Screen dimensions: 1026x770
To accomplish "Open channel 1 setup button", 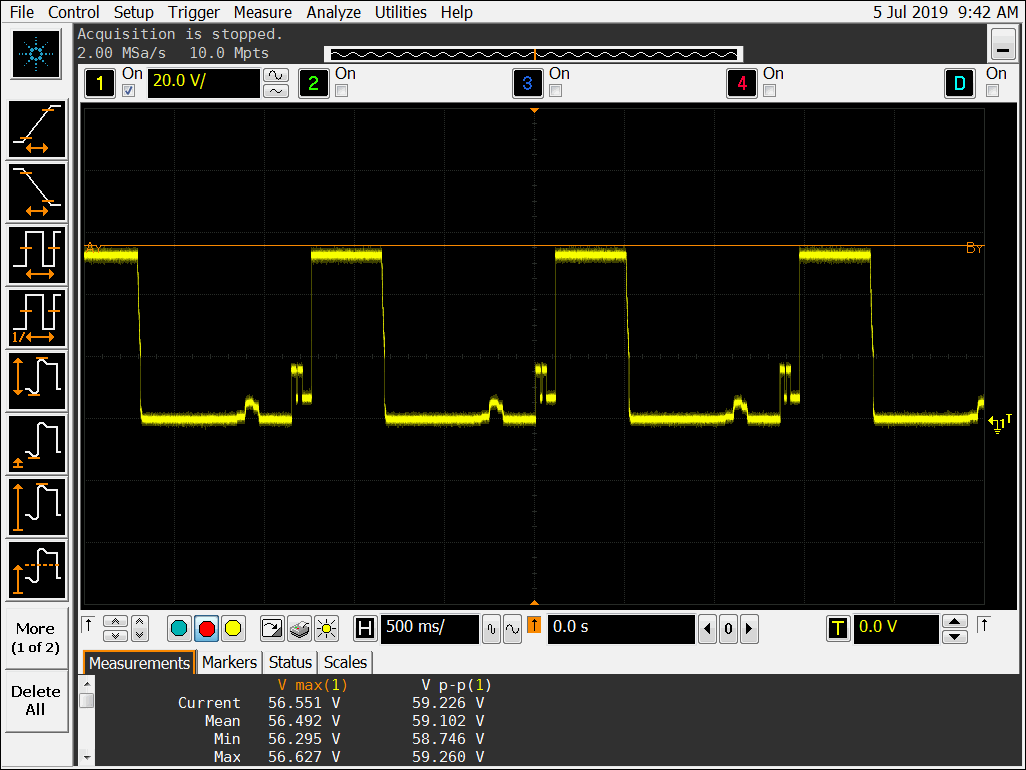I will [100, 83].
